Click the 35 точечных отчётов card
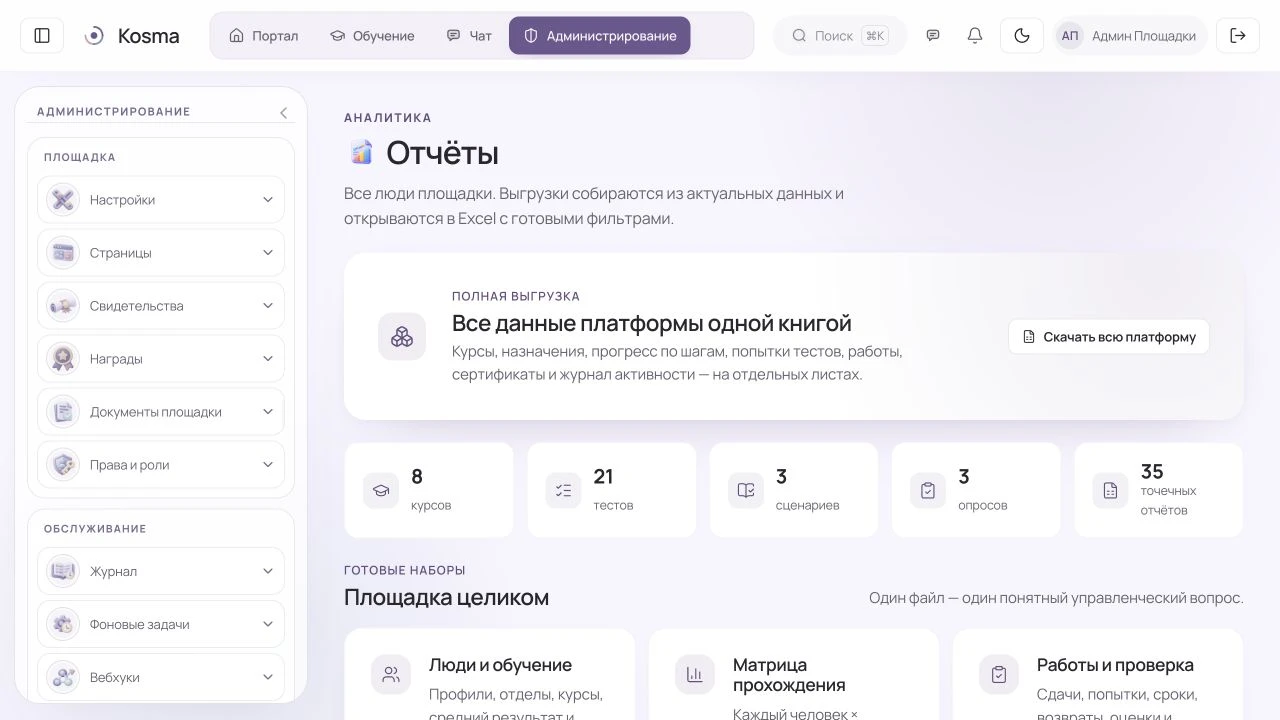Image resolution: width=1280 pixels, height=720 pixels. [1159, 490]
